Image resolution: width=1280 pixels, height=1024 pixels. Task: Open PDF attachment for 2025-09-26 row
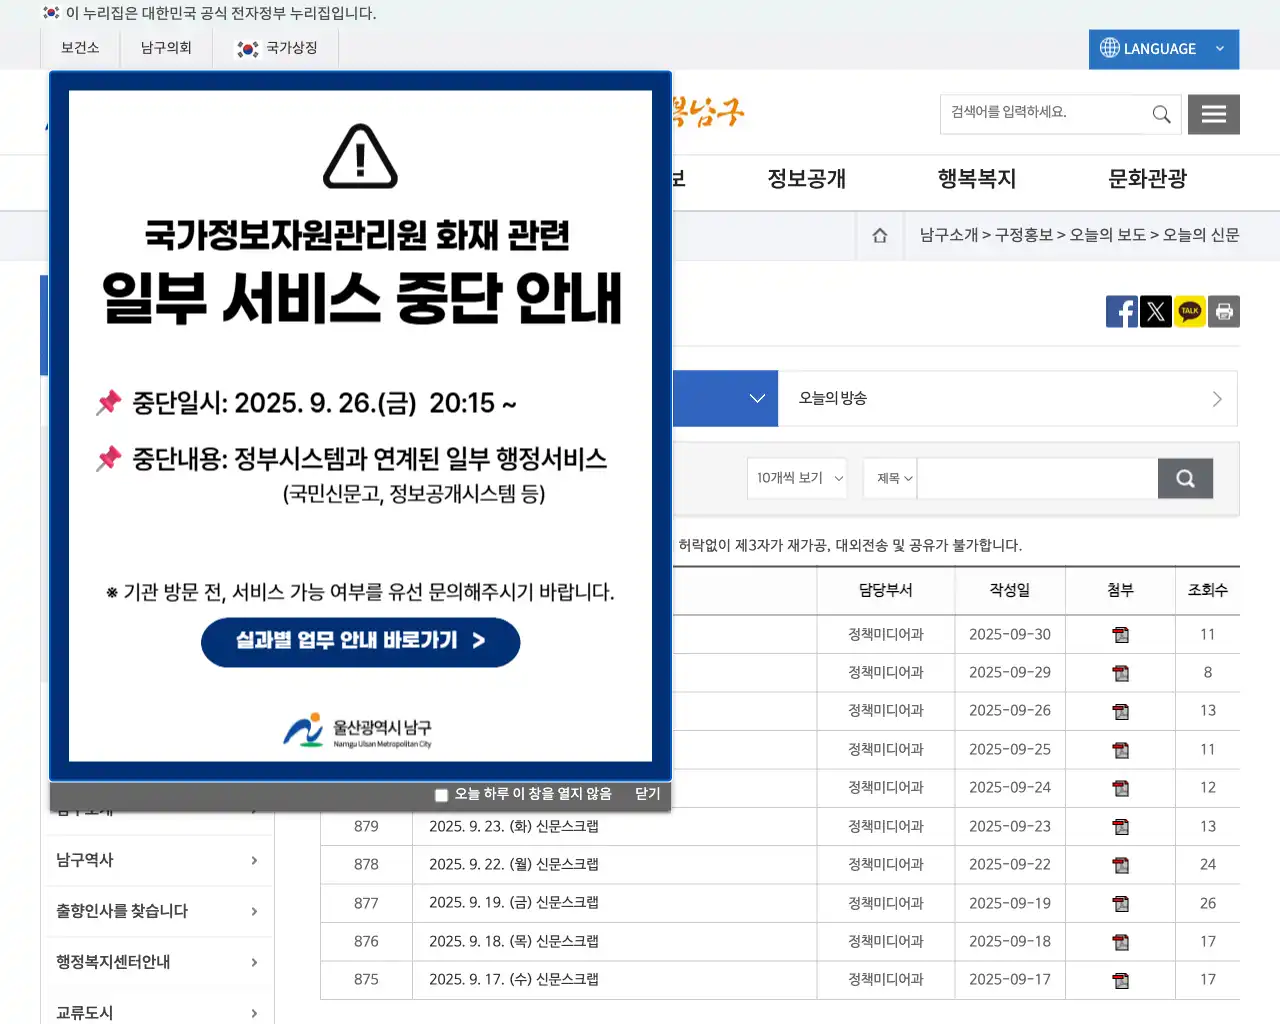[x=1121, y=711]
